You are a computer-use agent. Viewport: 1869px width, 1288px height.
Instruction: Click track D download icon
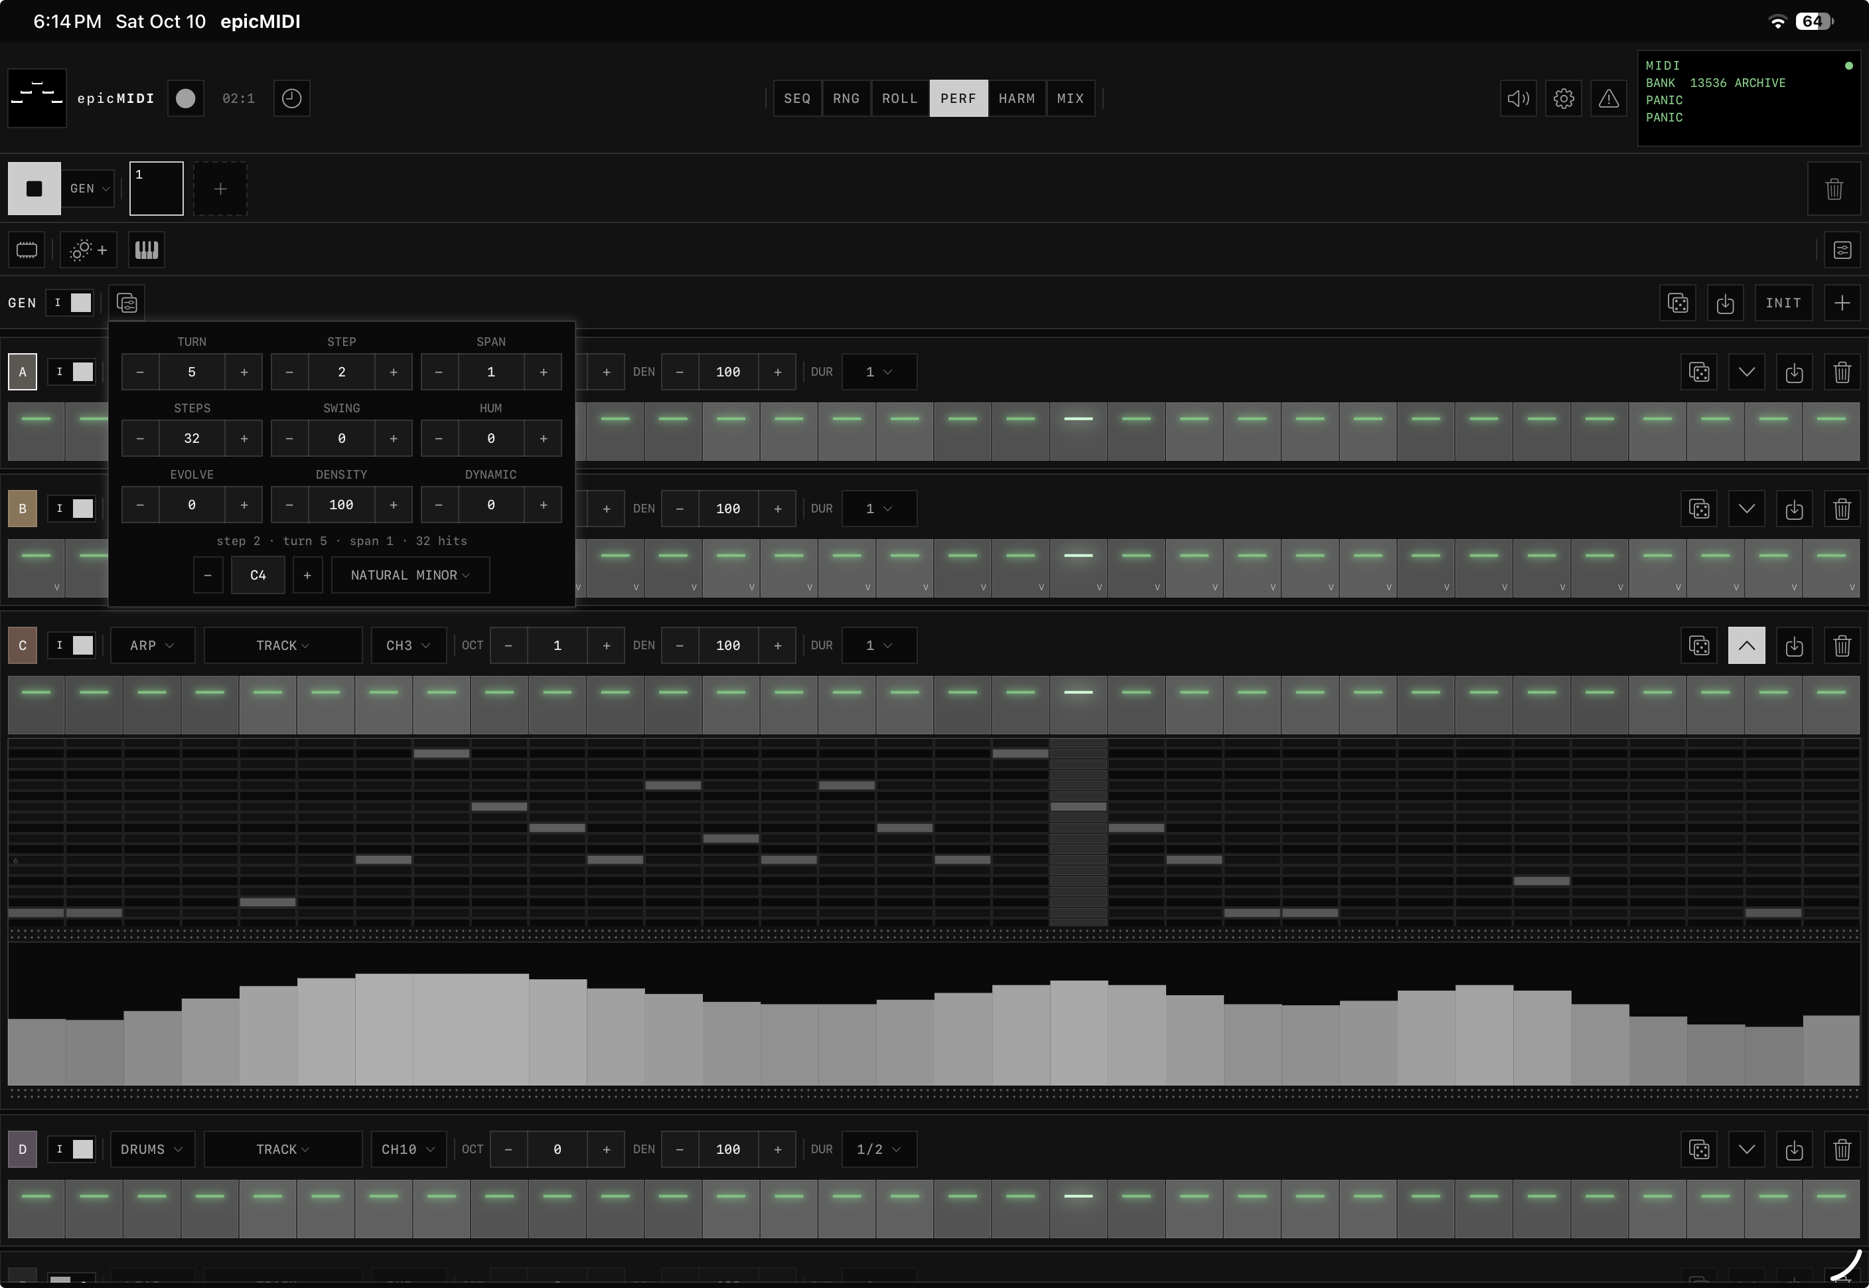pyautogui.click(x=1794, y=1150)
